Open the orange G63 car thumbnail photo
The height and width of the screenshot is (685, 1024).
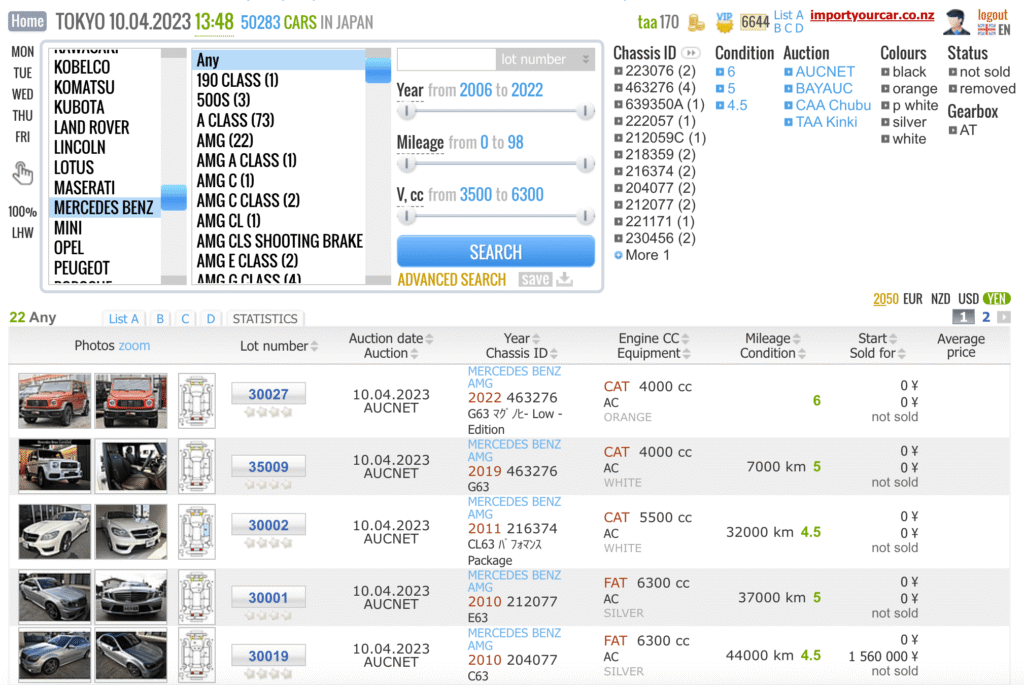tap(54, 401)
